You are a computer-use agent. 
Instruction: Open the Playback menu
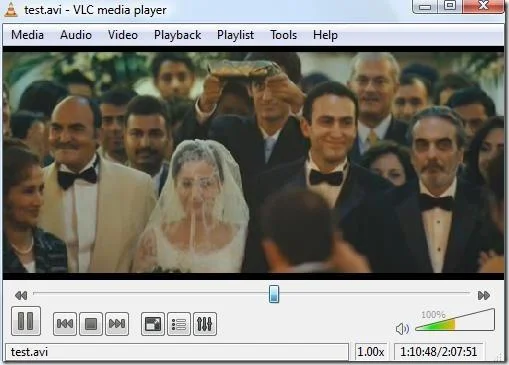point(178,35)
